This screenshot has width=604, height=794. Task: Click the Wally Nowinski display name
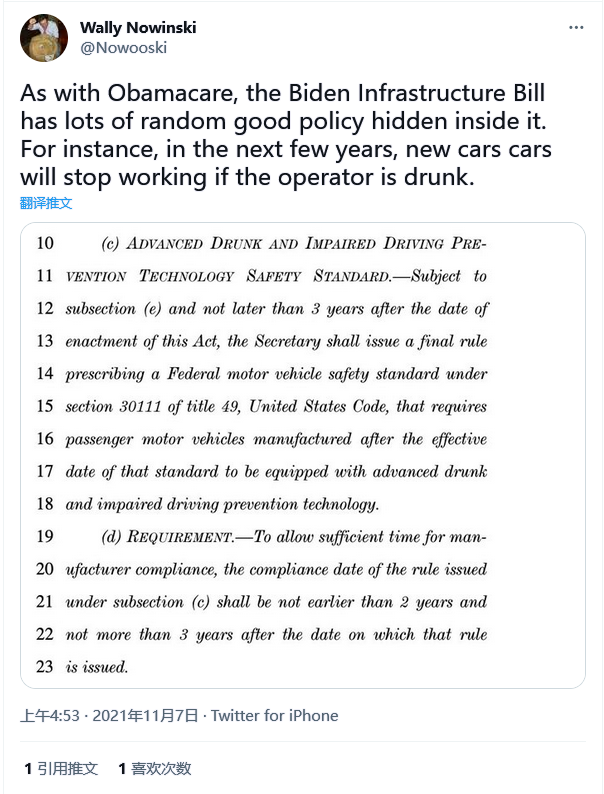click(138, 28)
